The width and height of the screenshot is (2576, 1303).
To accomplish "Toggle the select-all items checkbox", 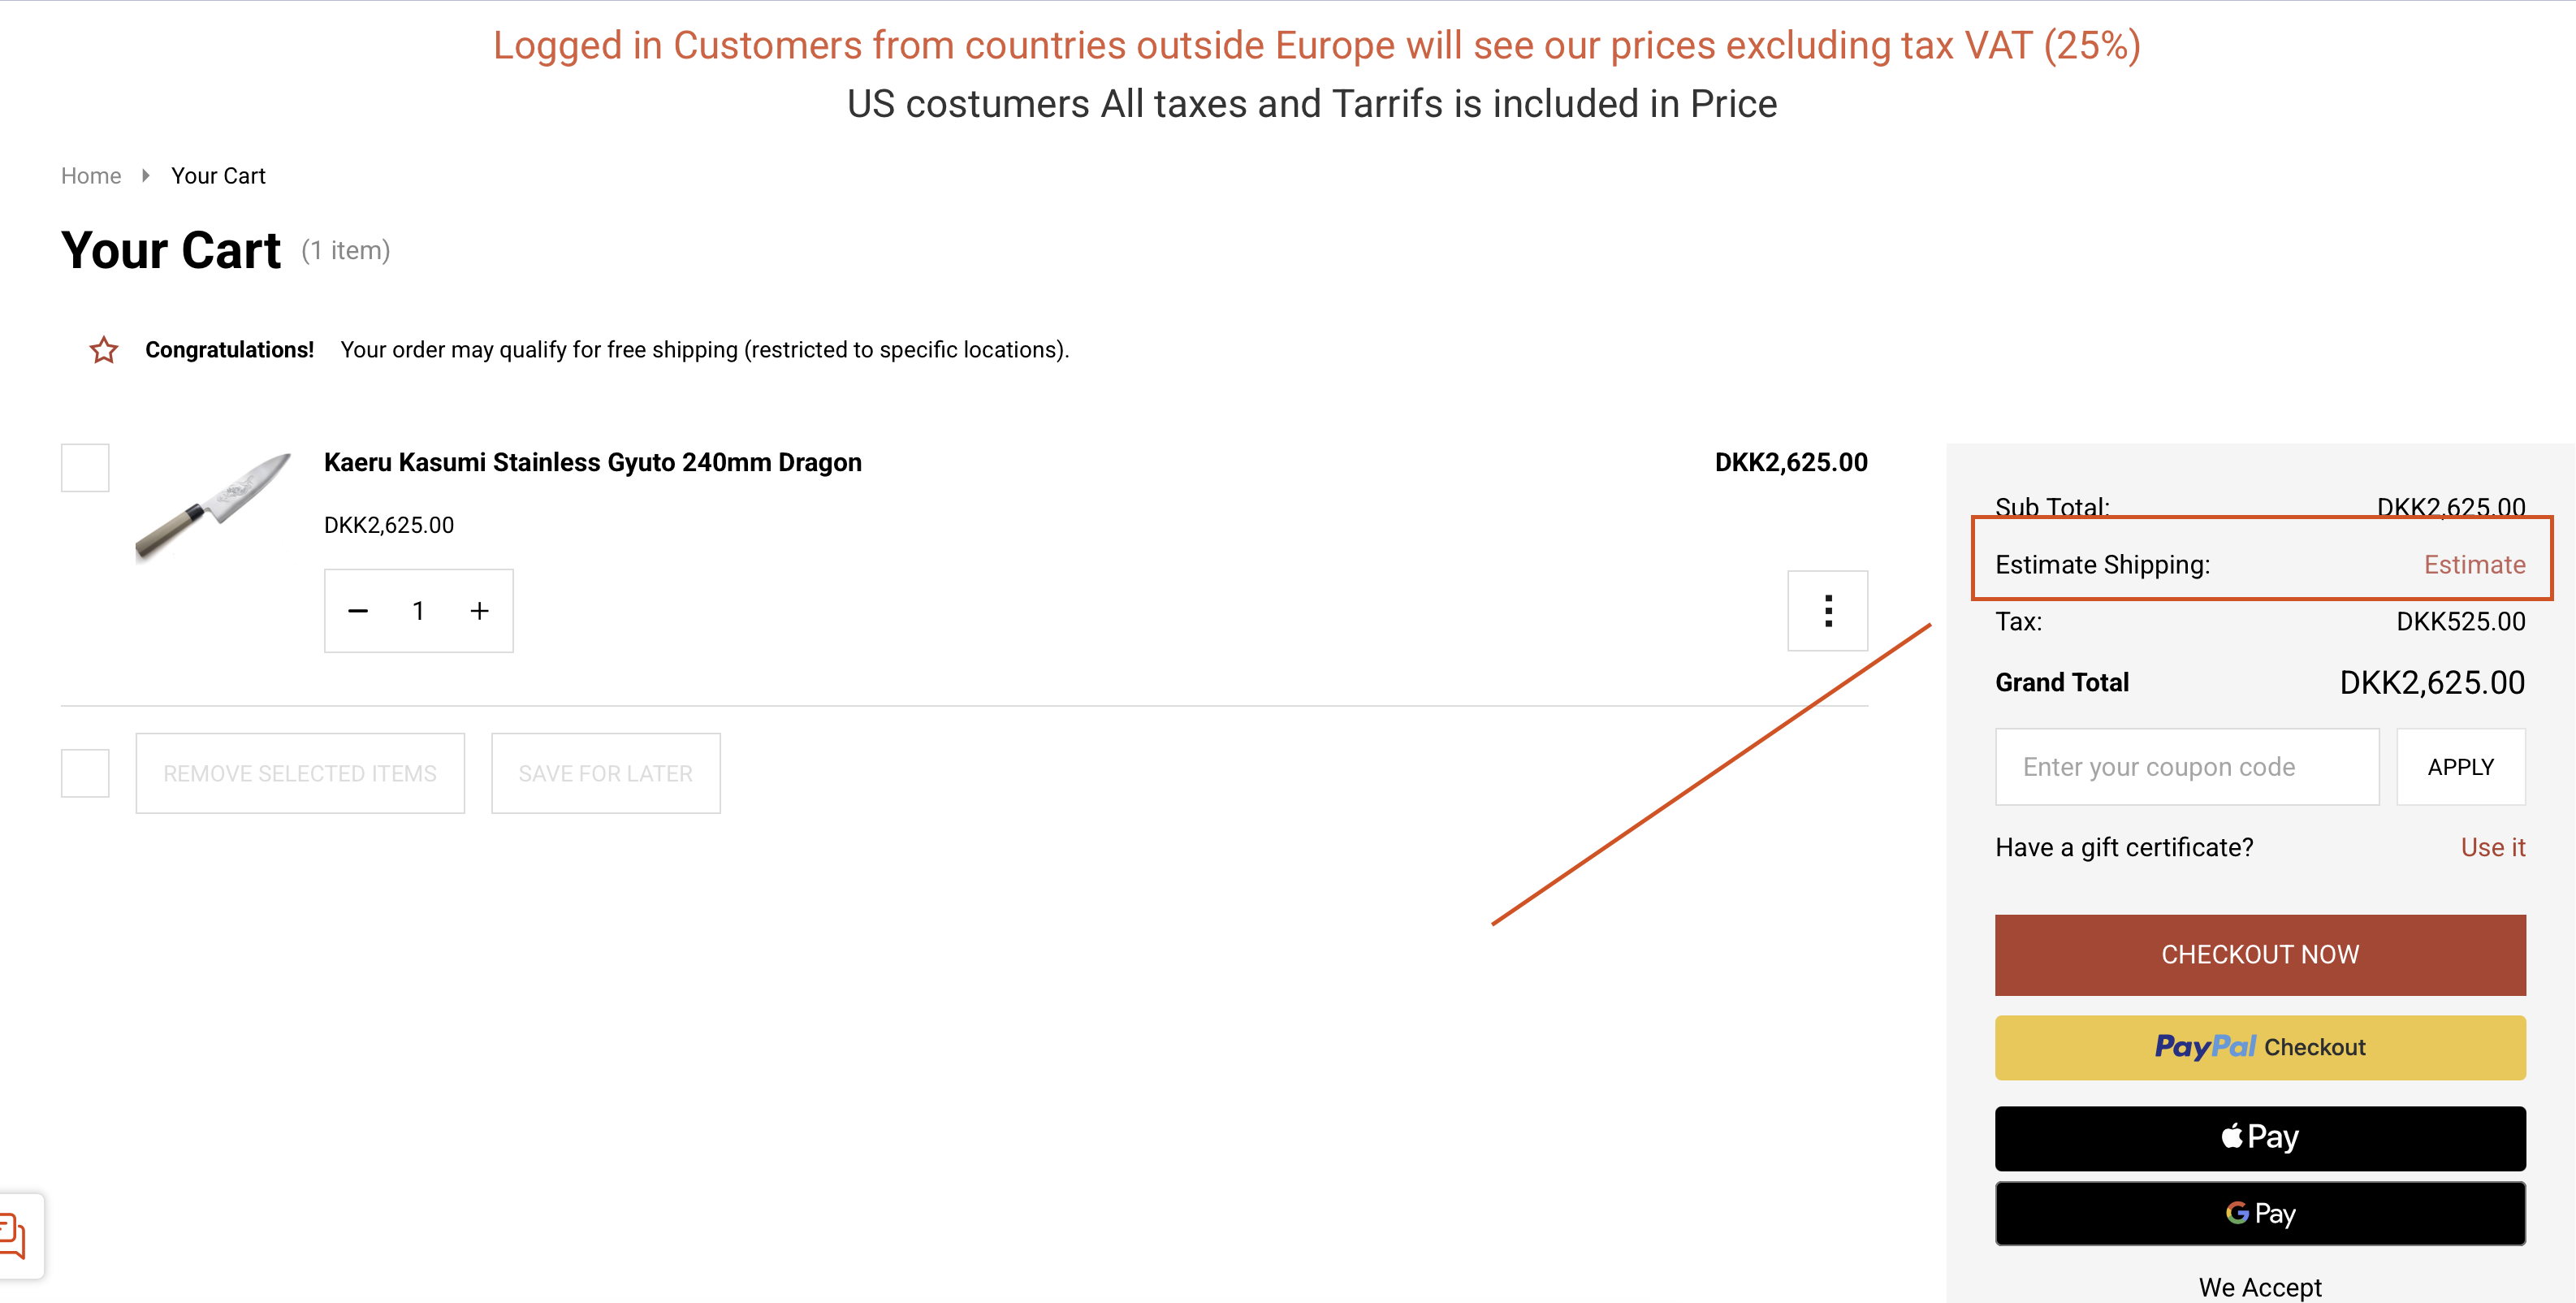I will (85, 773).
